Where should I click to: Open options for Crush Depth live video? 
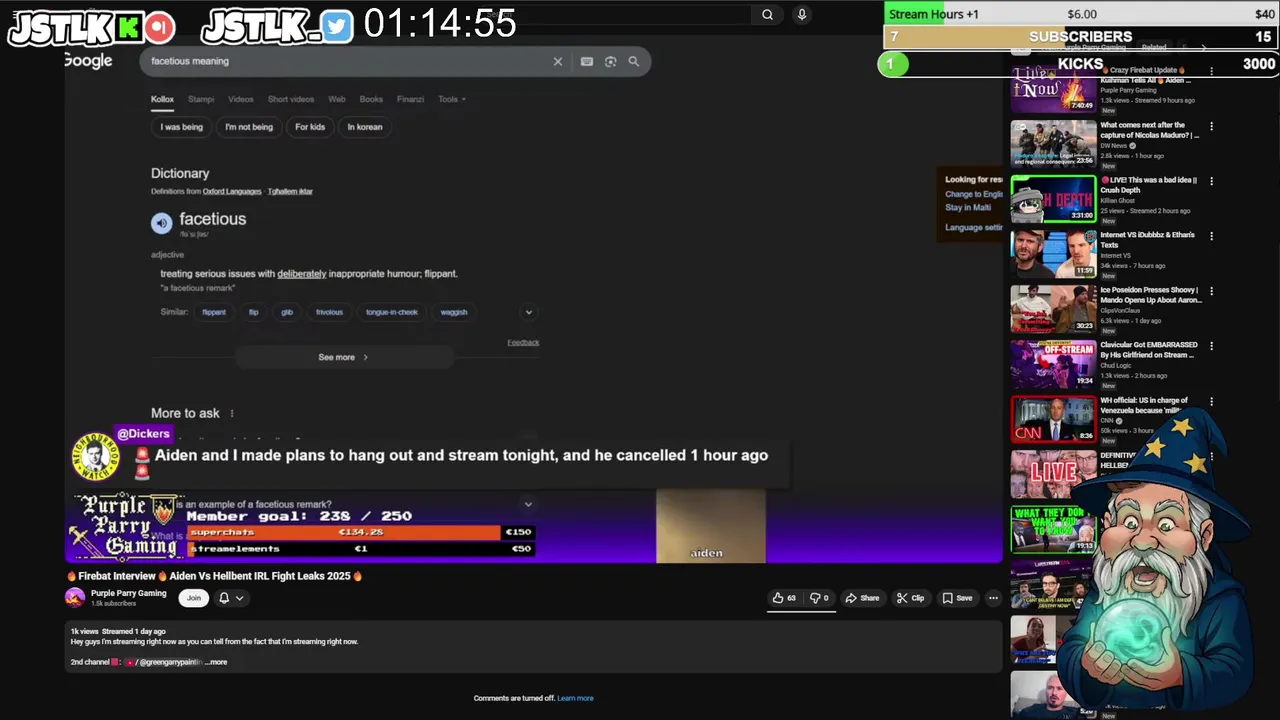pyautogui.click(x=1211, y=182)
